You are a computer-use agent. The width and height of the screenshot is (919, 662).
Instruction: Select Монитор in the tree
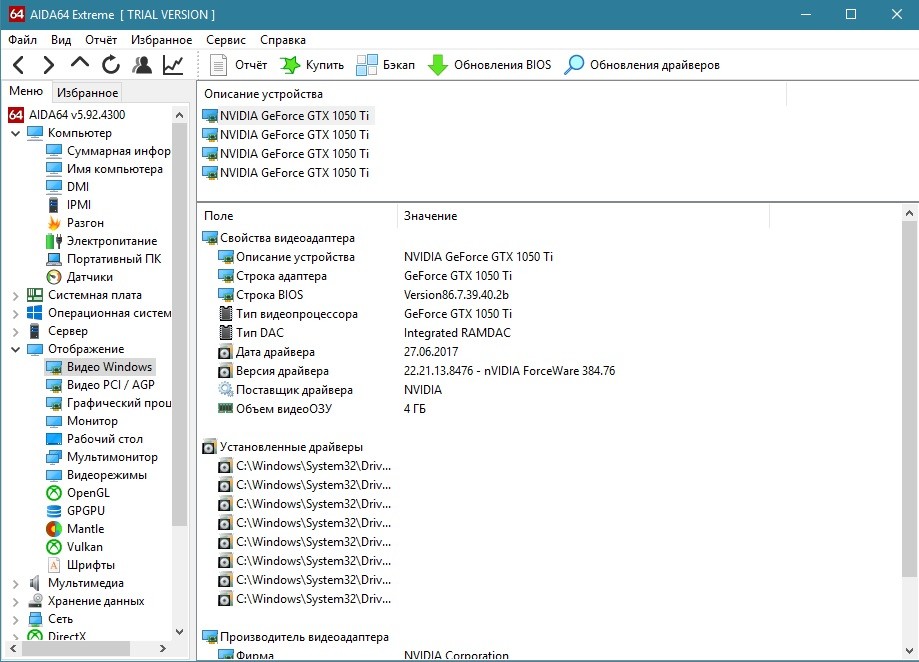pos(82,421)
